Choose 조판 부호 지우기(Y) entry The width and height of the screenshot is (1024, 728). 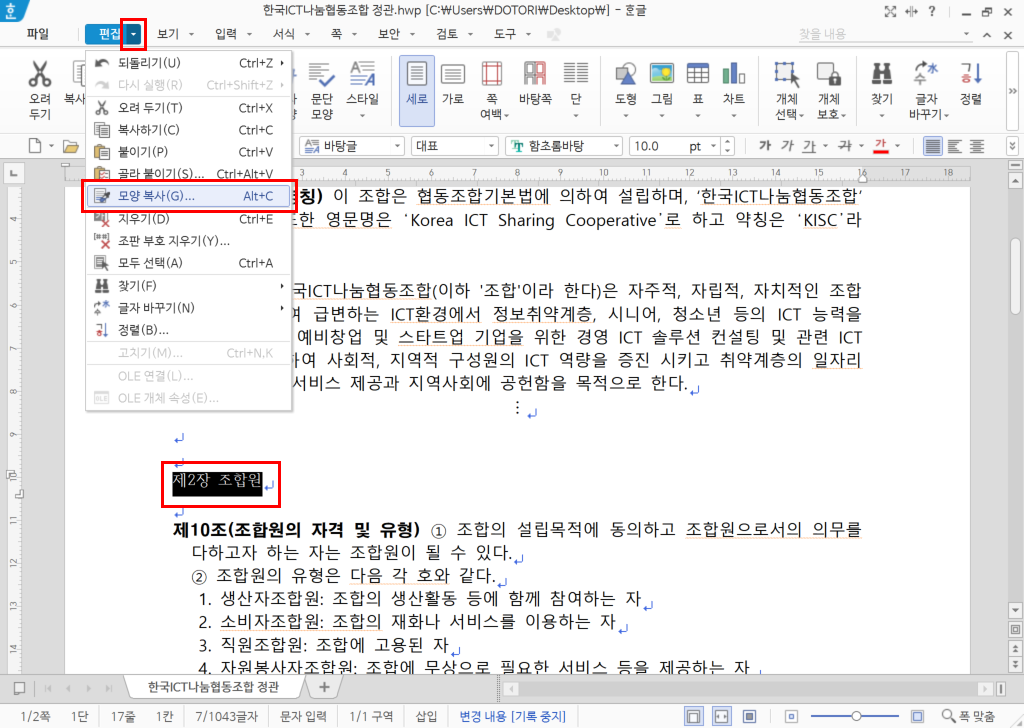coord(189,241)
